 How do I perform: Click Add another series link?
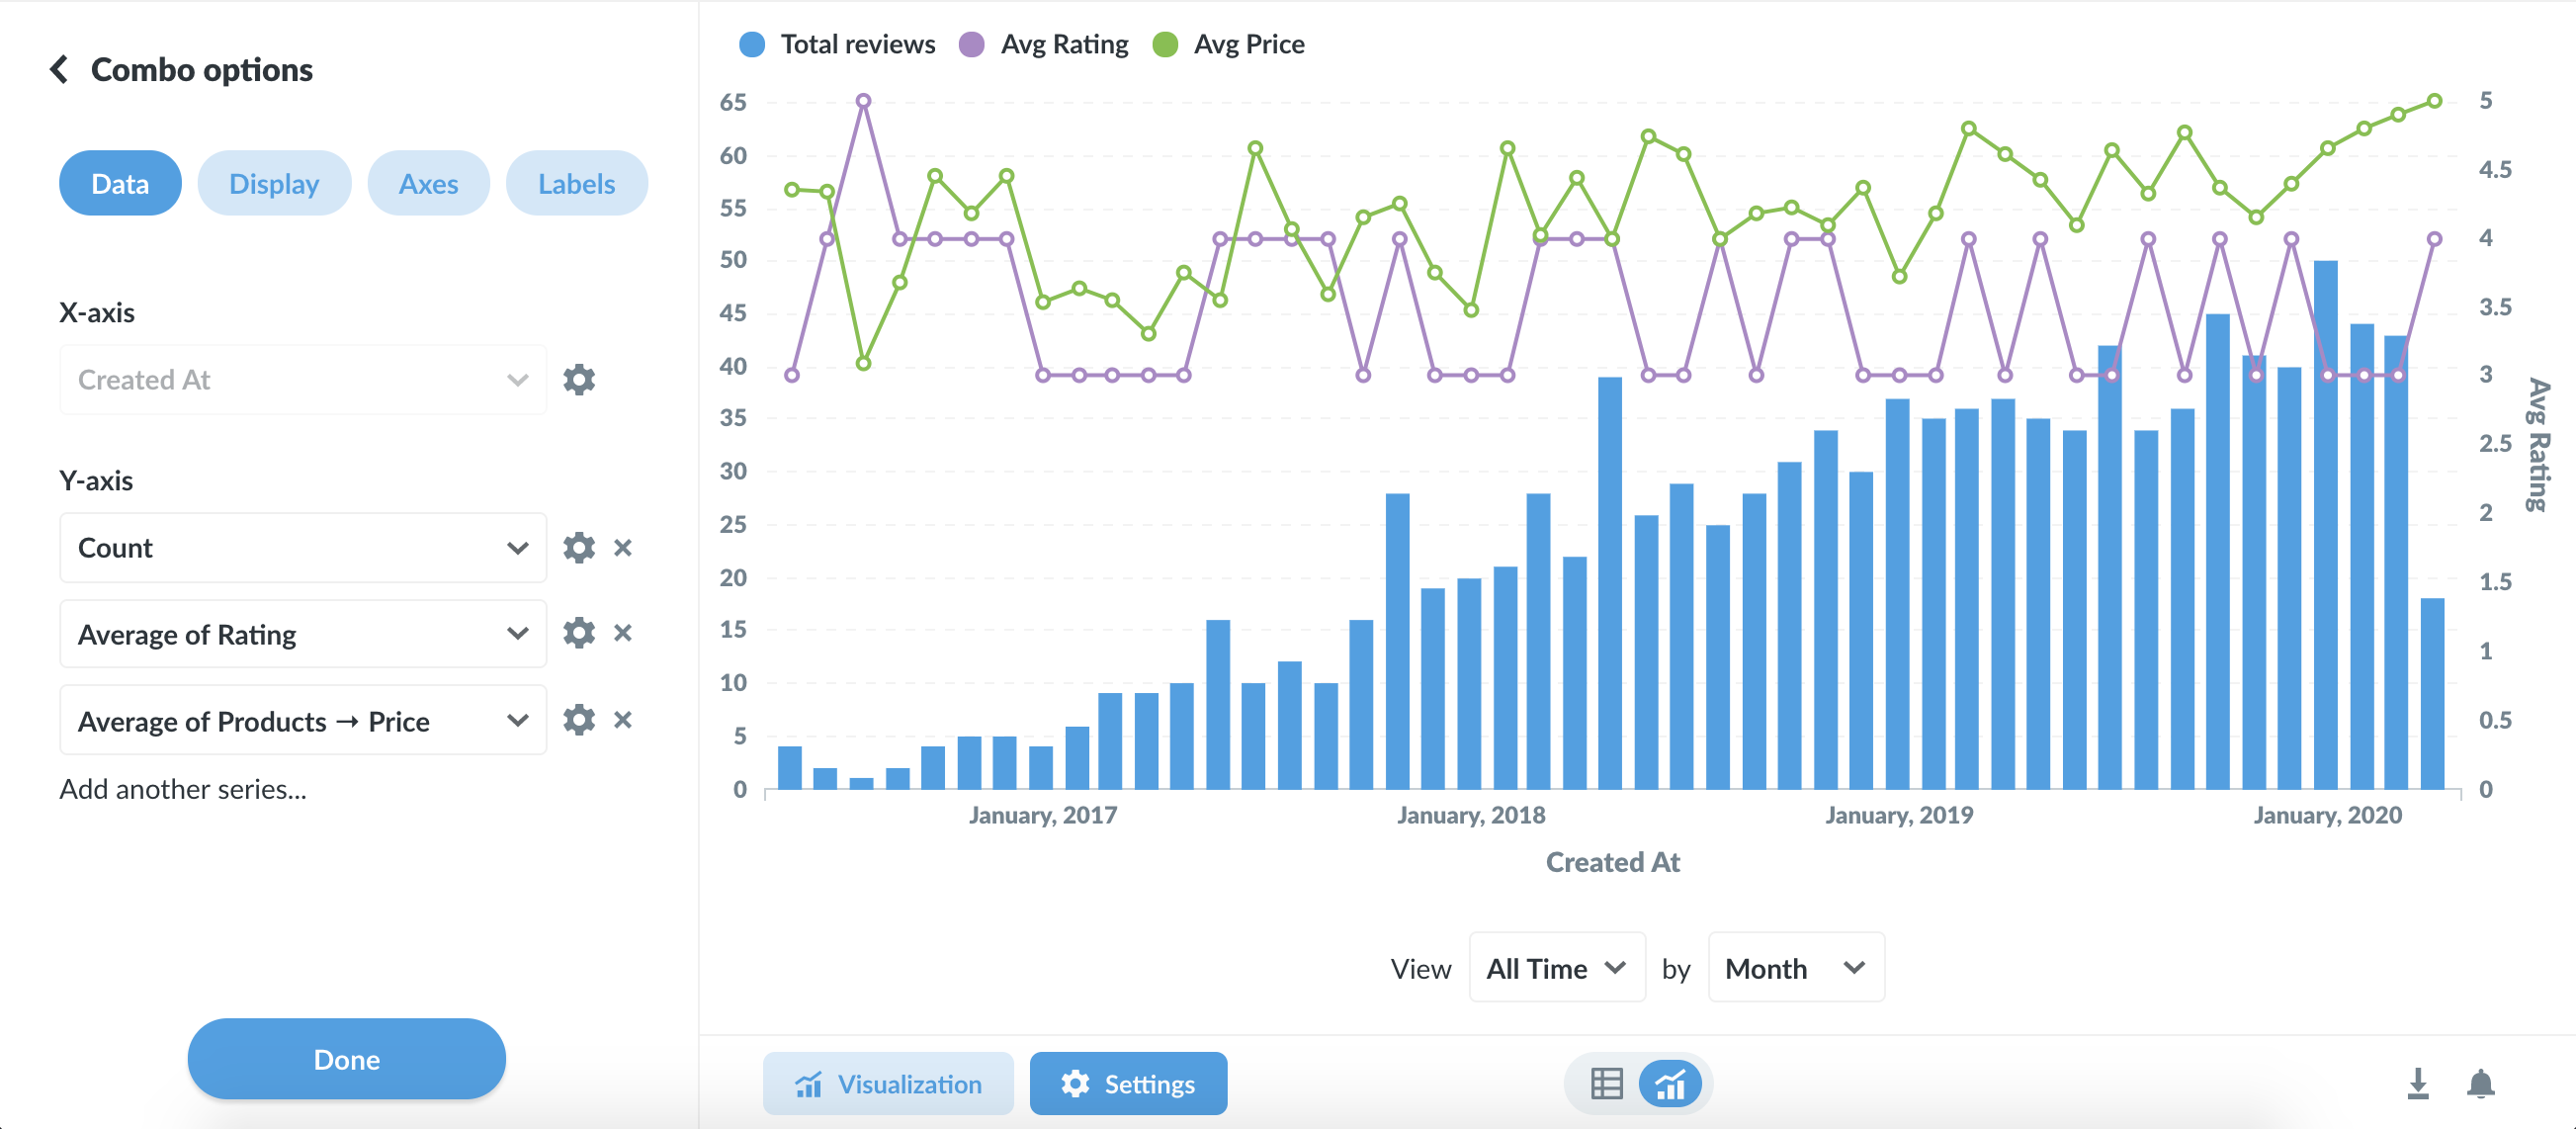pos(183,789)
